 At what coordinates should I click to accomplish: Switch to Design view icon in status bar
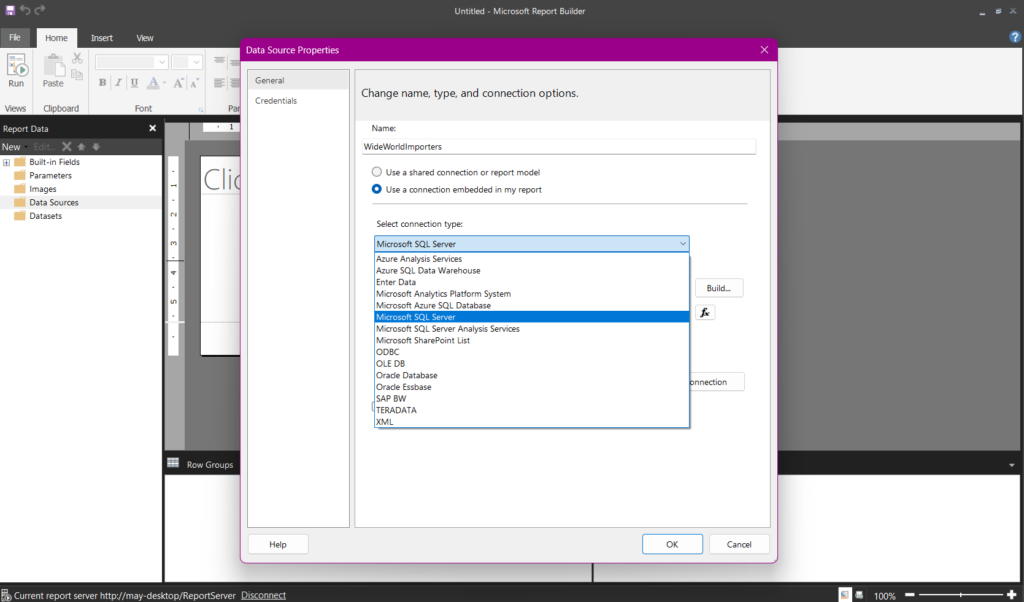point(844,595)
